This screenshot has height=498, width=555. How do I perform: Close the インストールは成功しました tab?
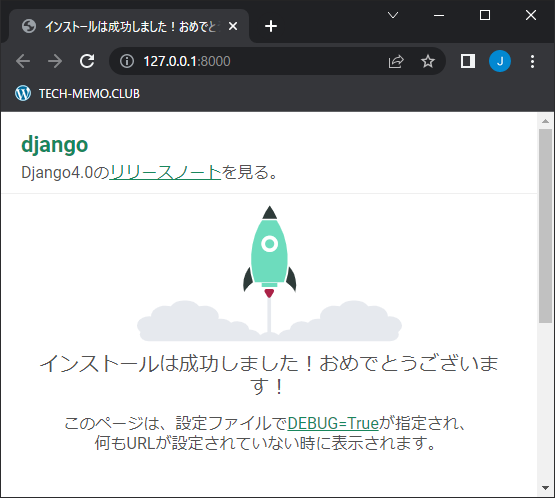pos(233,26)
